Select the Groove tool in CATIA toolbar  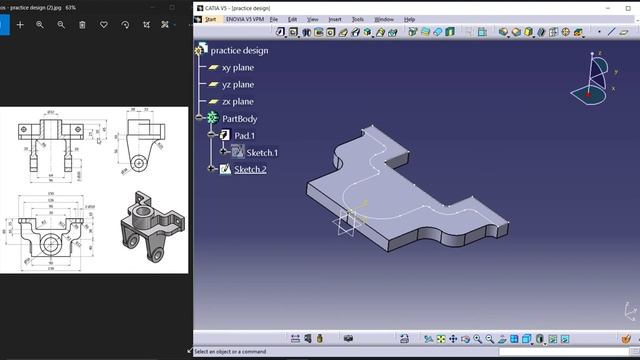click(x=318, y=32)
